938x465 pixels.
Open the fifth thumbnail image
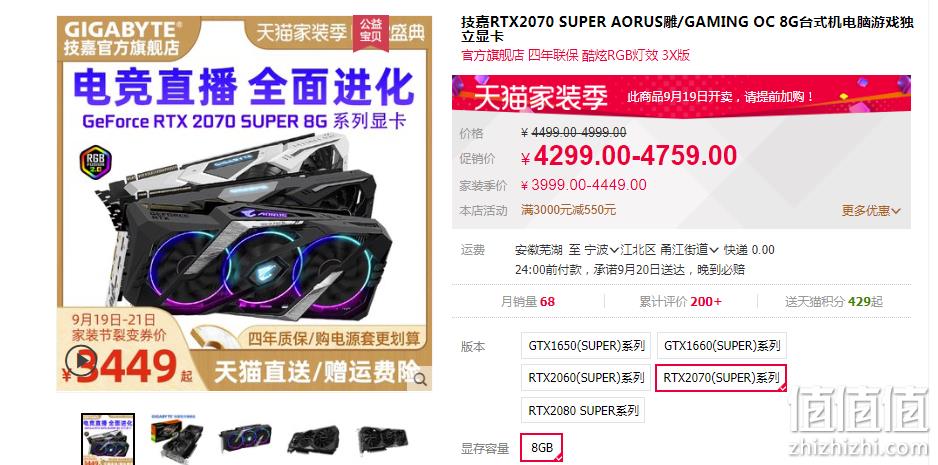[382, 439]
